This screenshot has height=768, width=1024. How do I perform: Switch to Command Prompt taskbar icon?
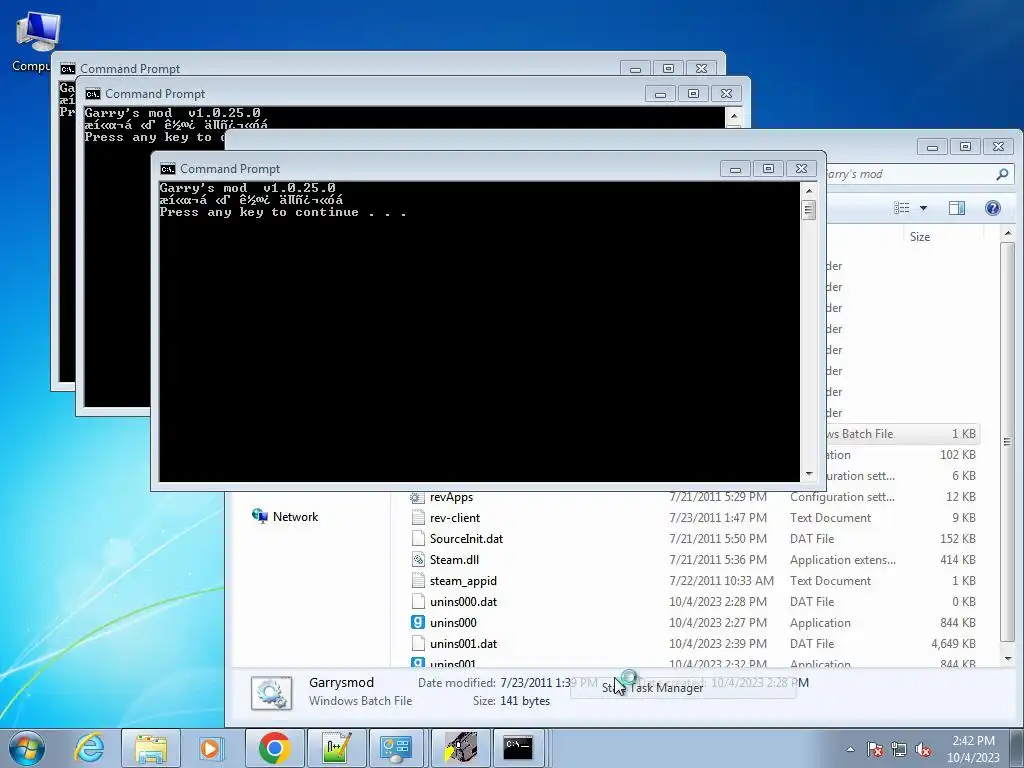(519, 748)
